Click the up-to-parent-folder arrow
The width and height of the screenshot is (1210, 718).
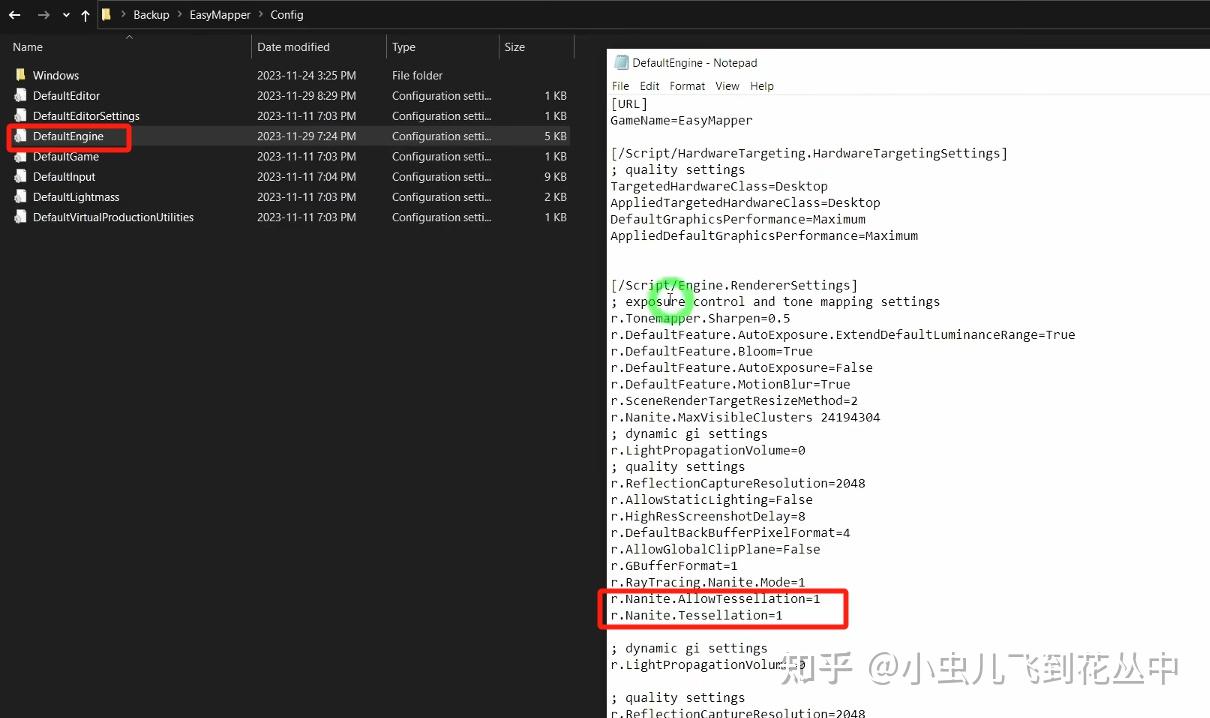click(x=85, y=14)
